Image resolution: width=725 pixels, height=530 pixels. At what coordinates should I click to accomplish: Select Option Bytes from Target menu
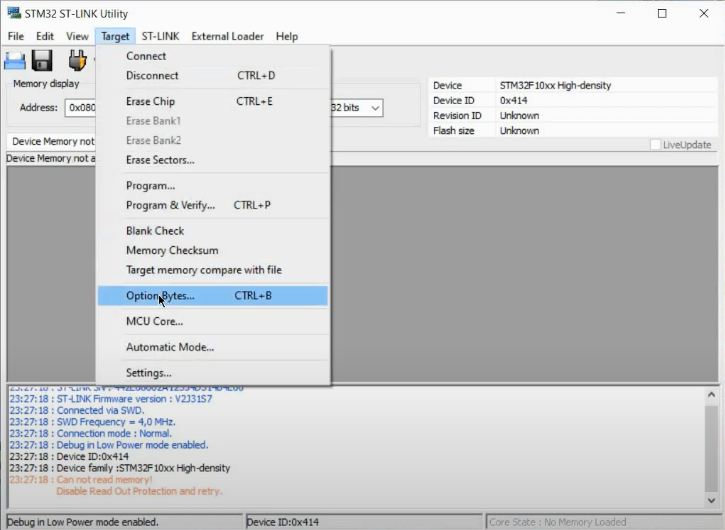pyautogui.click(x=160, y=296)
